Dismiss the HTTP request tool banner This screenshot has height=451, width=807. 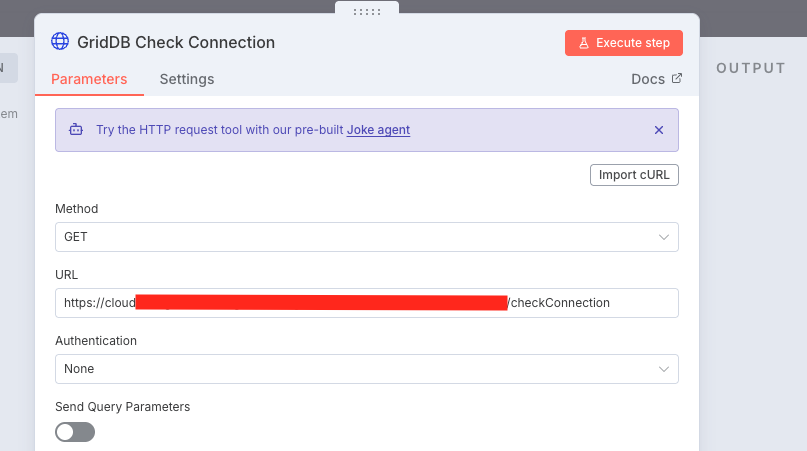coord(659,130)
